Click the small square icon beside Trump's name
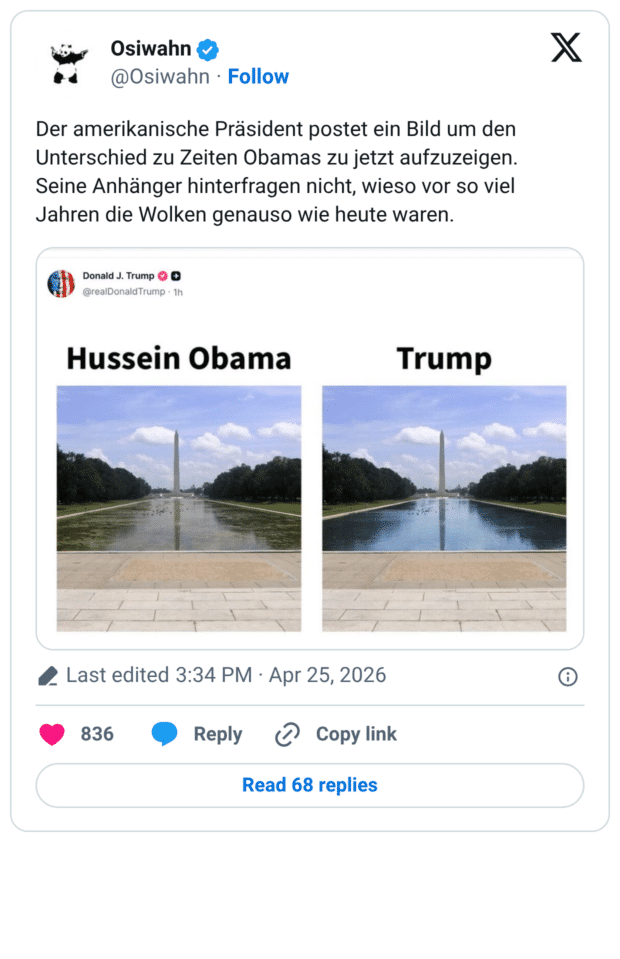 176,275
